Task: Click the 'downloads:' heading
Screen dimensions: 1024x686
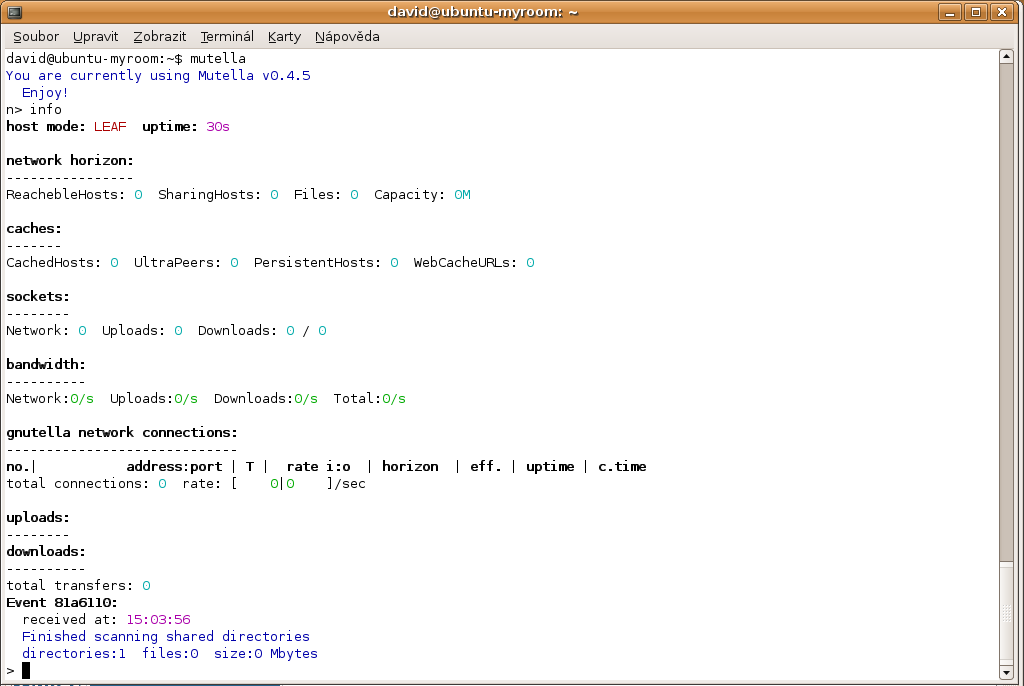Action: click(46, 551)
